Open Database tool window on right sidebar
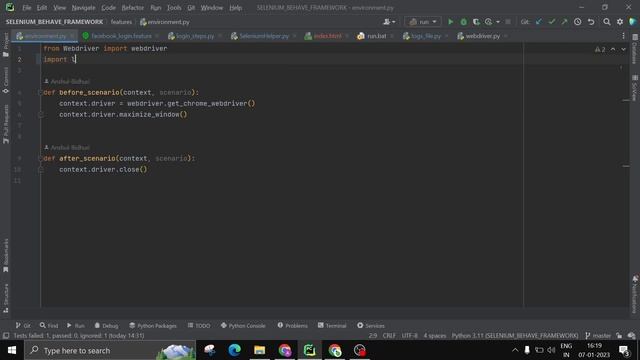 point(634,49)
